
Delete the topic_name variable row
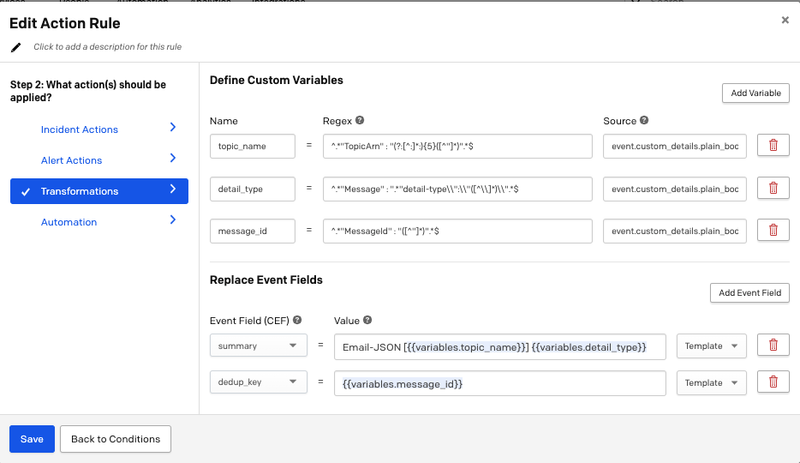[772, 147]
